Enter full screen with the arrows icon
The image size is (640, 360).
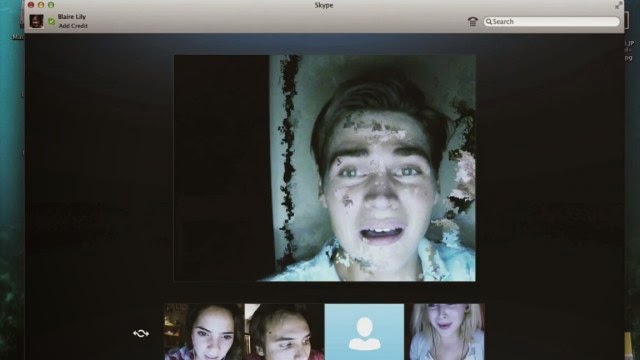click(618, 5)
